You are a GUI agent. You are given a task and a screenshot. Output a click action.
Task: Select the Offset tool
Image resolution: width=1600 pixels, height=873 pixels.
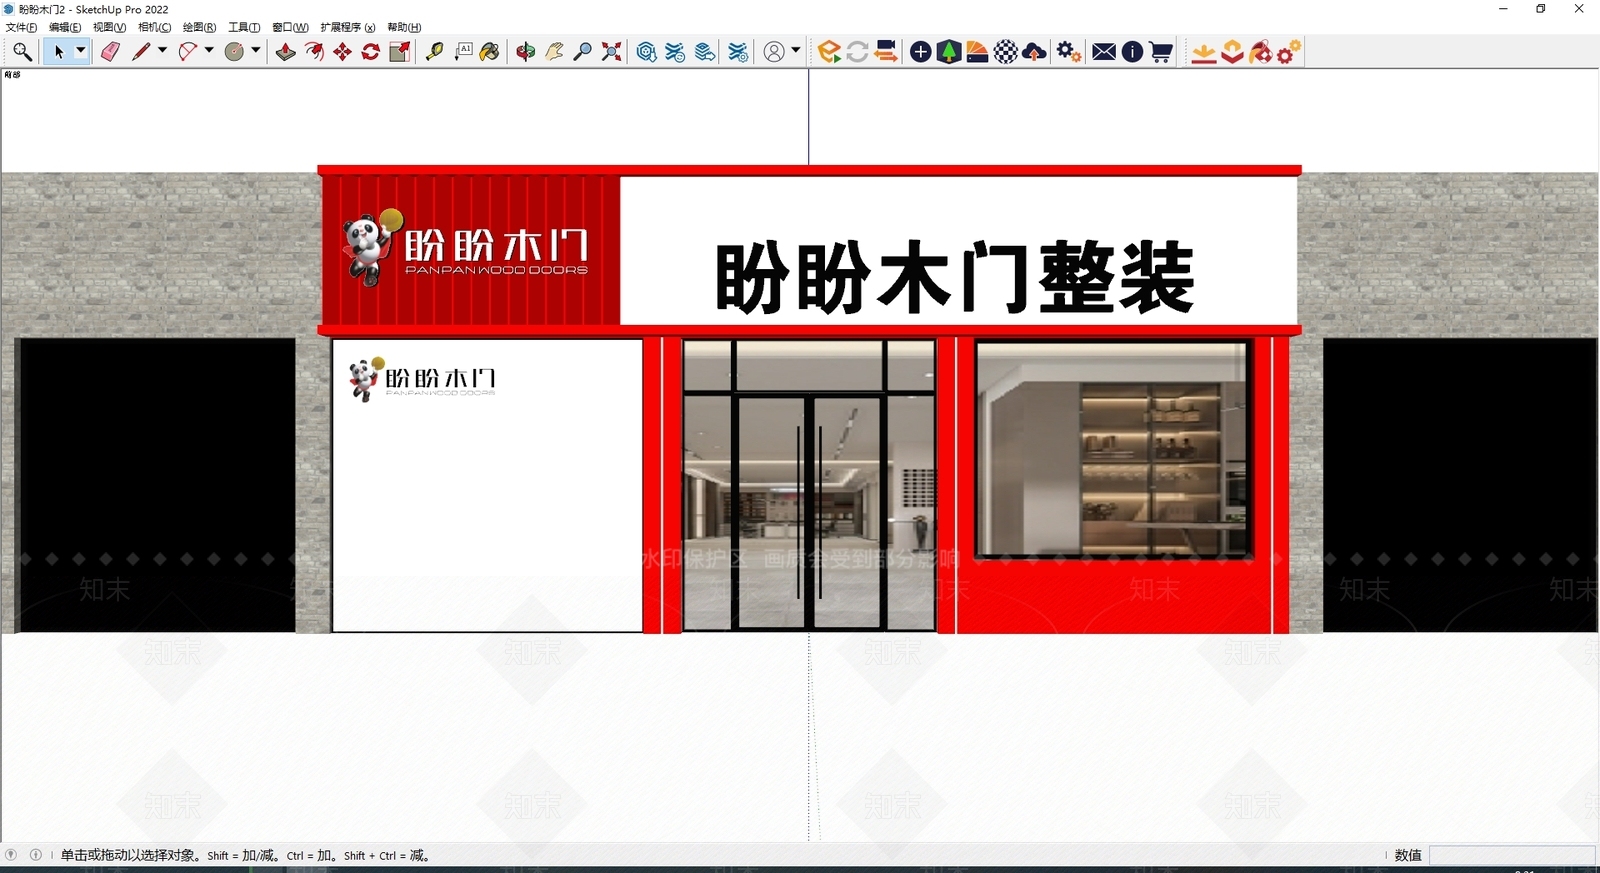tap(314, 52)
